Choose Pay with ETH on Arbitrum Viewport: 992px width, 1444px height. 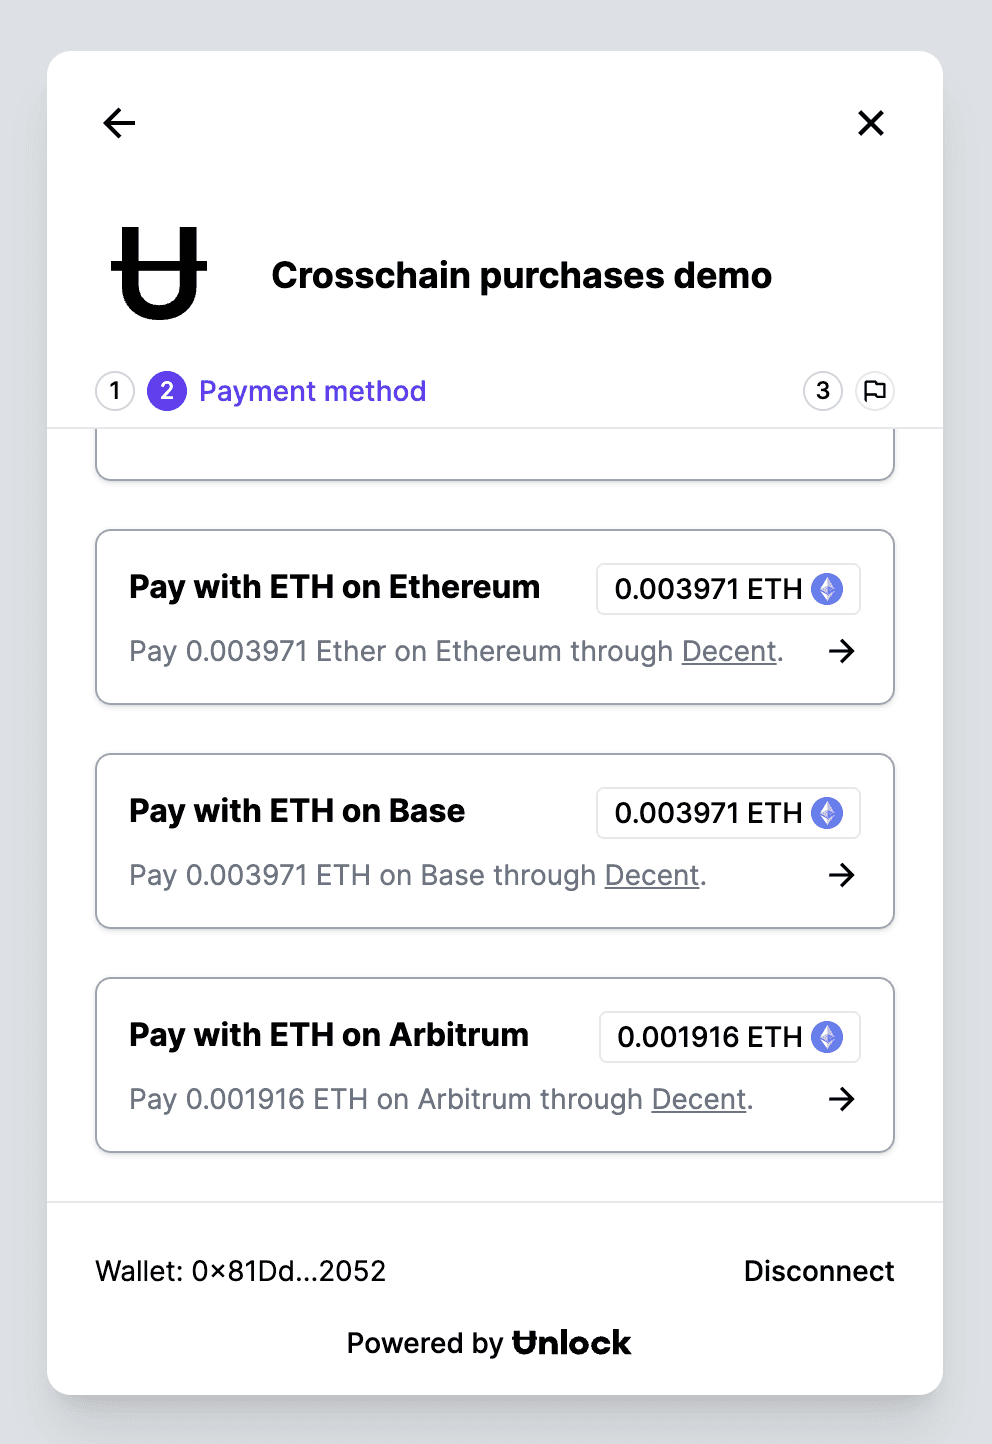point(495,1065)
